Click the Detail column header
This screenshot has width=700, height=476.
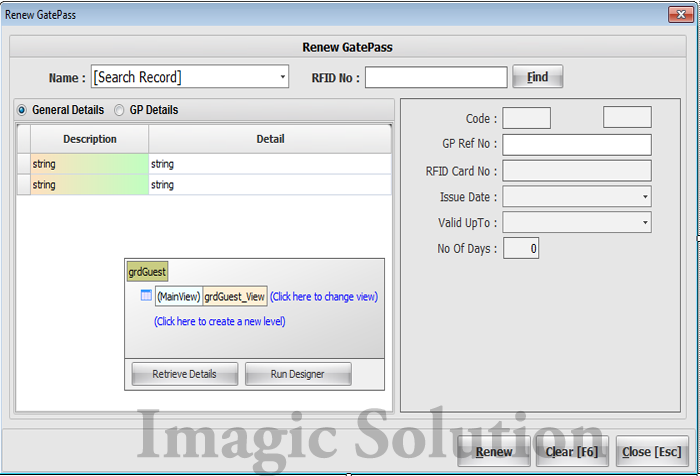click(270, 139)
